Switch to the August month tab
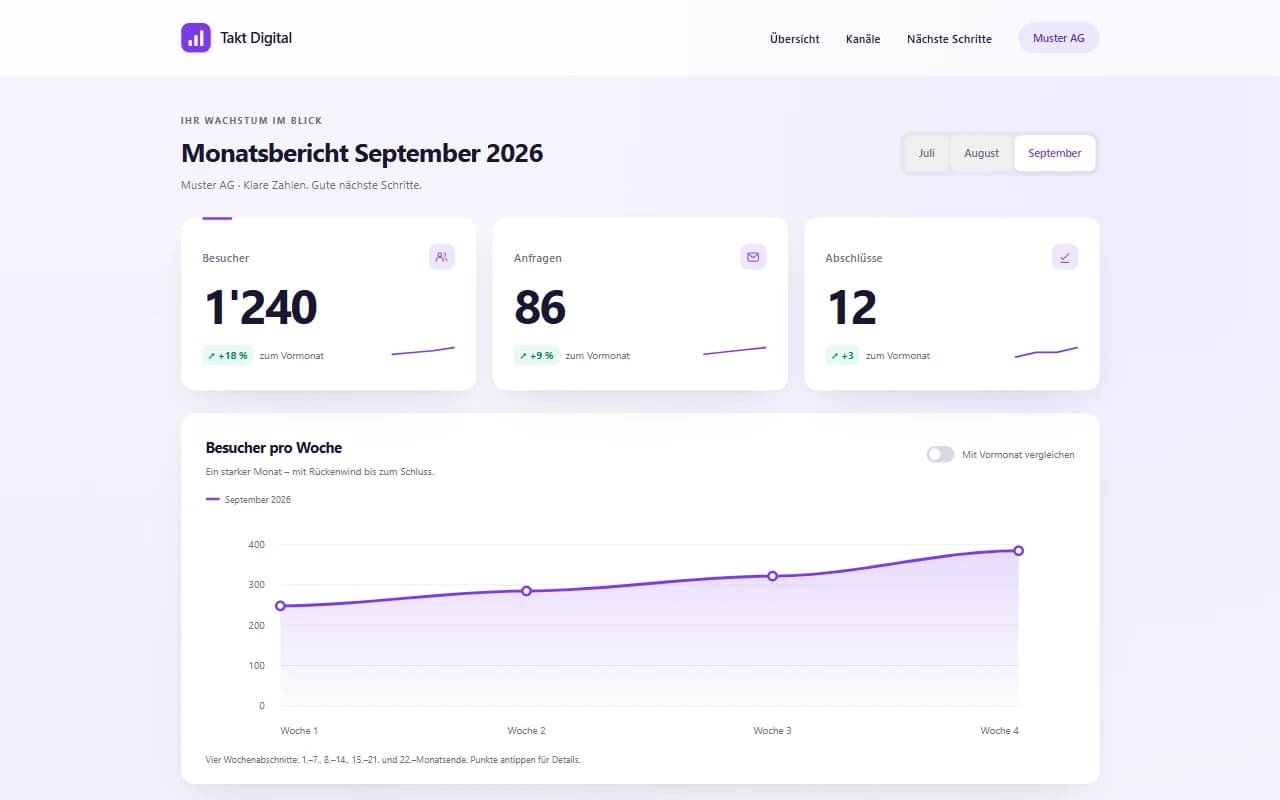 [982, 153]
